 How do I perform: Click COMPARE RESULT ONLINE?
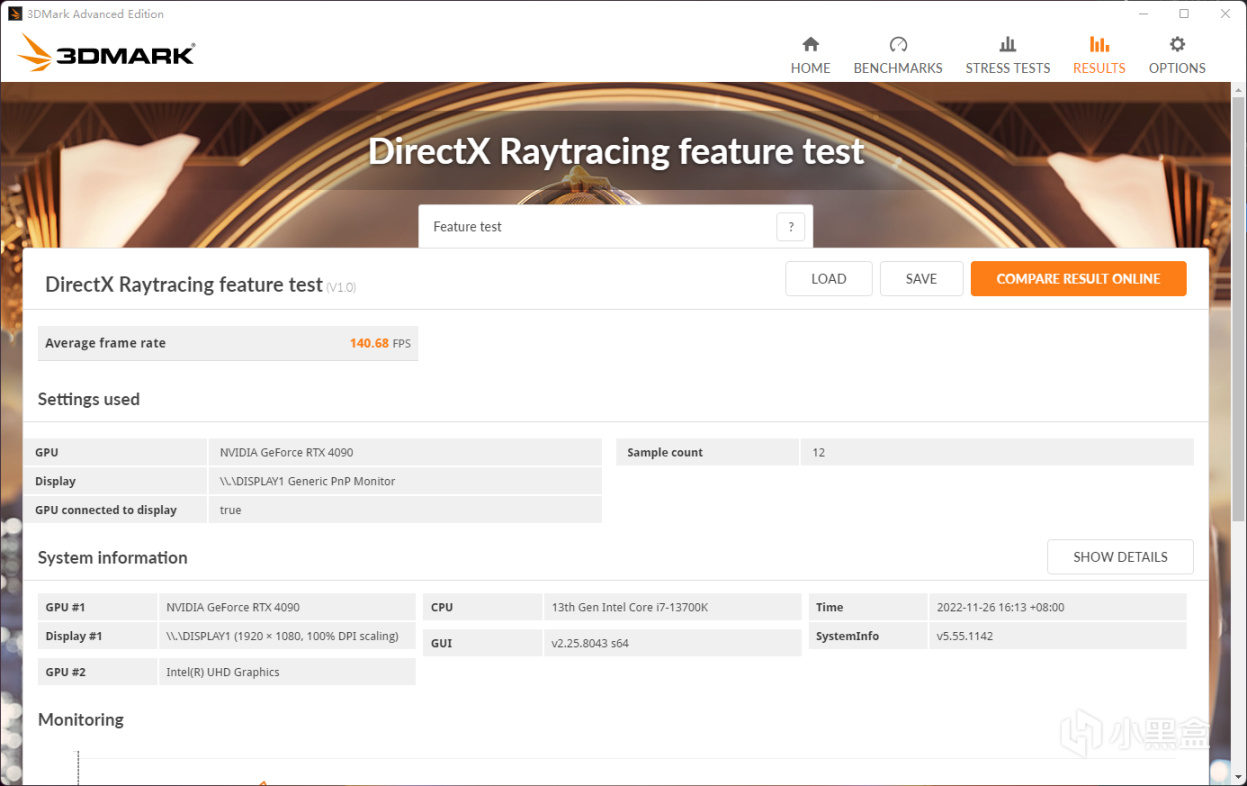1078,279
